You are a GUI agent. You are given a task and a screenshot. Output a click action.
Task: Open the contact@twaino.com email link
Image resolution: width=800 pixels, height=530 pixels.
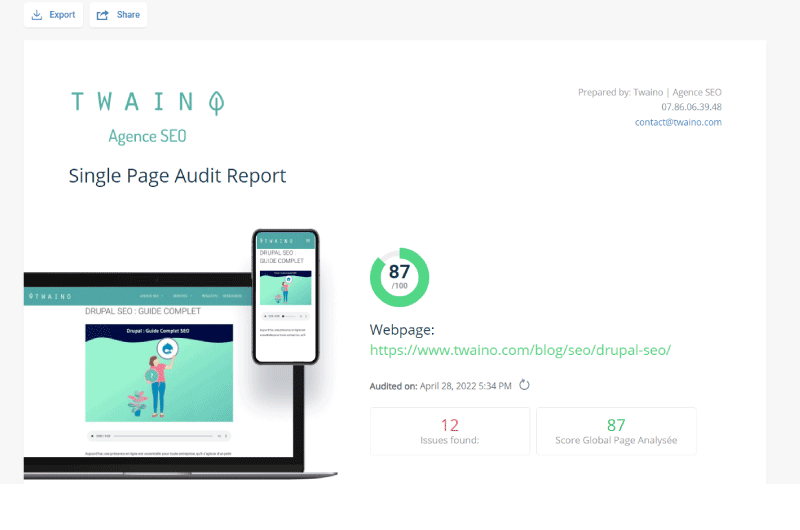click(678, 122)
